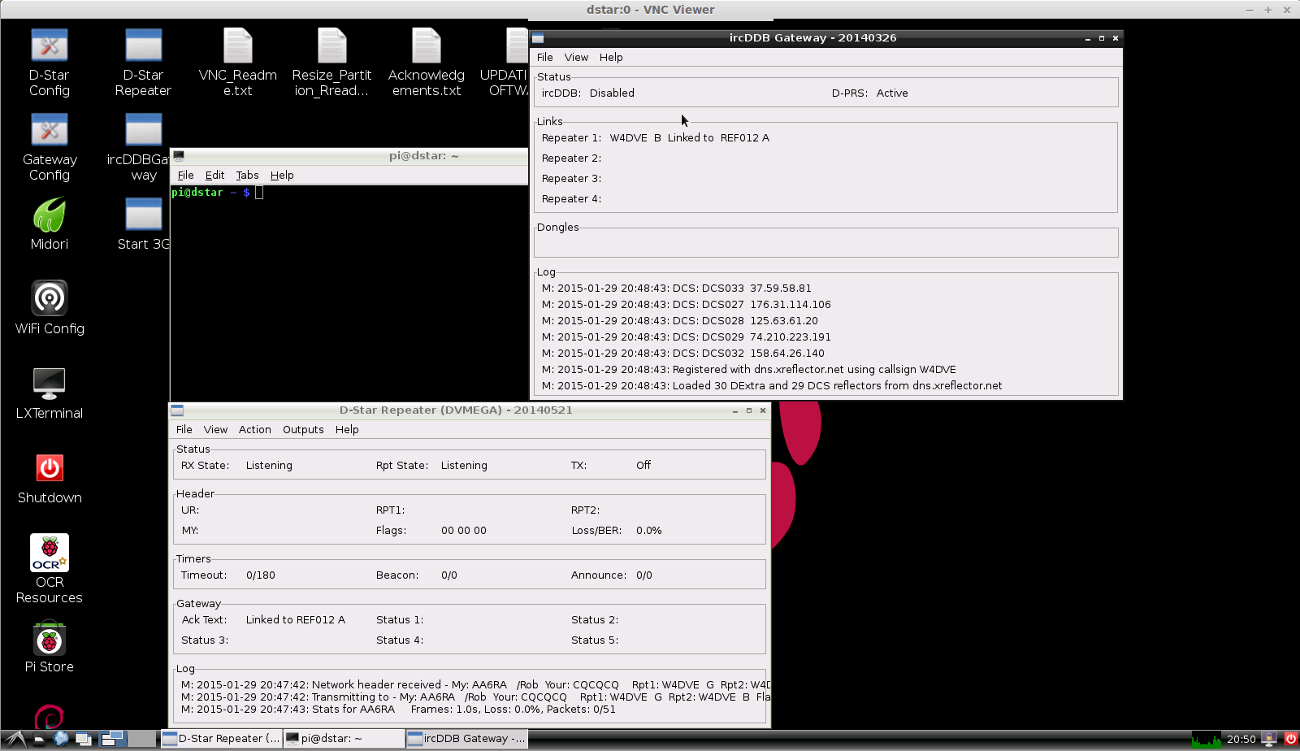
Task: Open the Acknowledgements.txt file icon
Action: (426, 63)
